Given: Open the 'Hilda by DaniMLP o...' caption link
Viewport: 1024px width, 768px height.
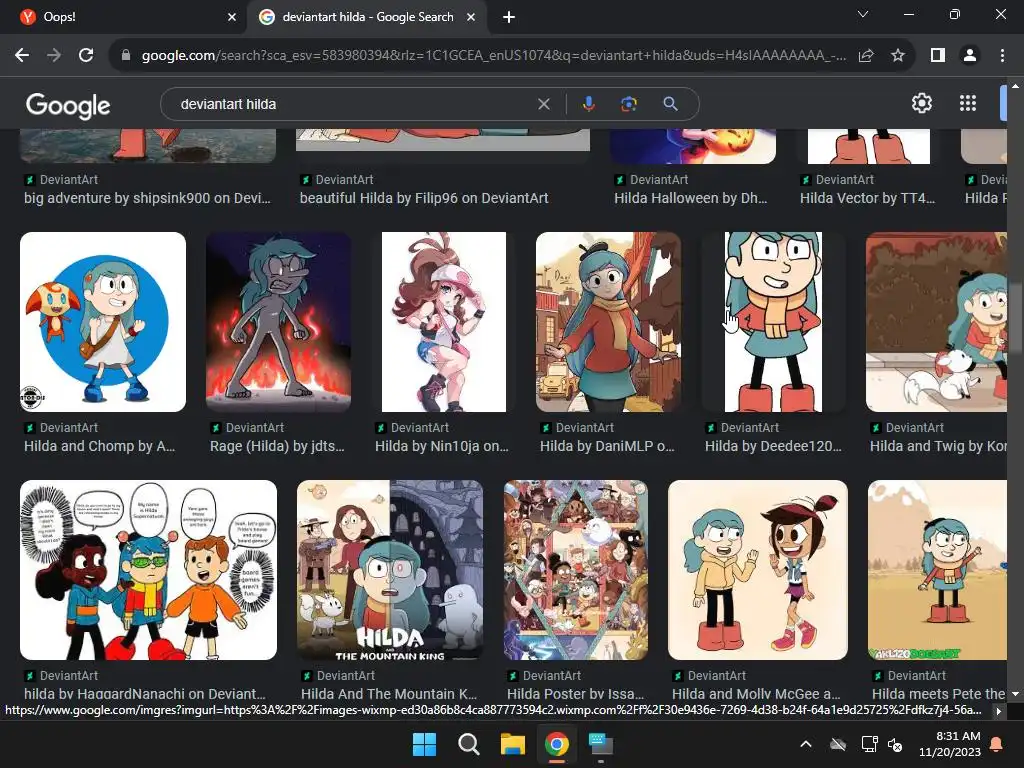Looking at the screenshot, I should [607, 446].
